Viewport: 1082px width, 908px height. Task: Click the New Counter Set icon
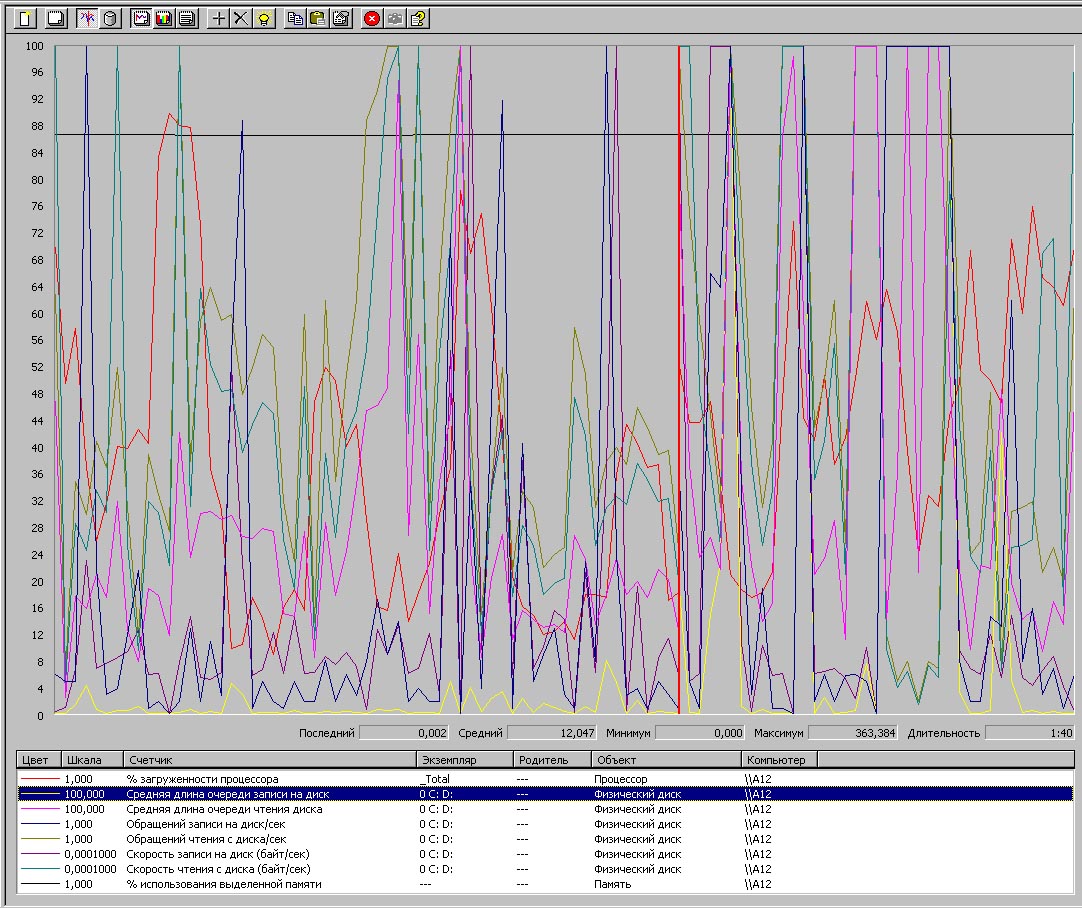tap(25, 18)
